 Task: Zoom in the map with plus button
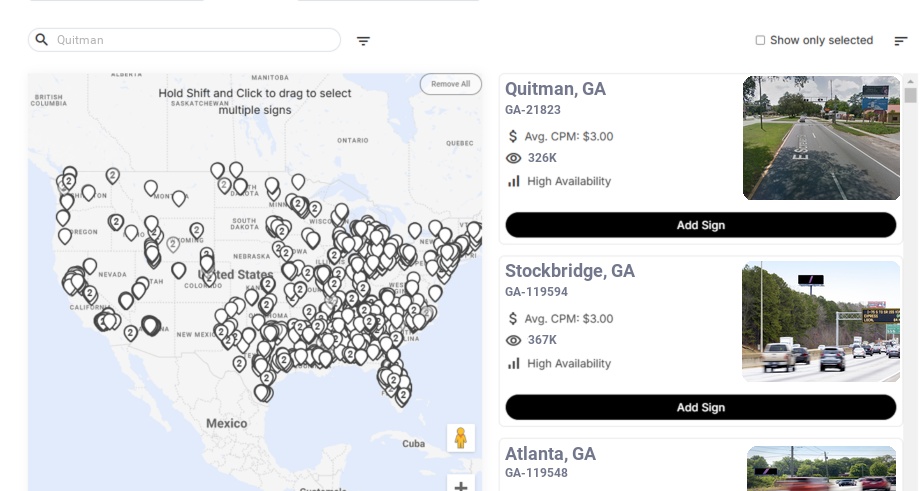click(x=460, y=486)
